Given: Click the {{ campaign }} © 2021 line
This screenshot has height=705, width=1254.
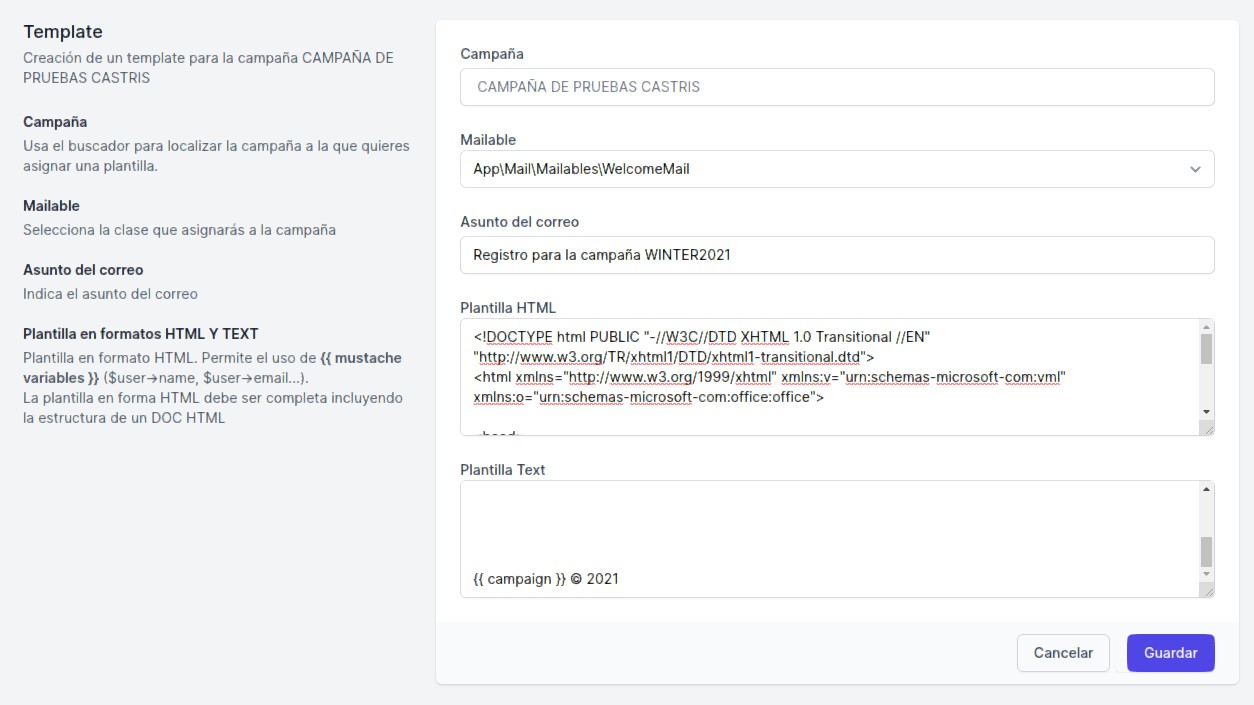Looking at the screenshot, I should [546, 578].
